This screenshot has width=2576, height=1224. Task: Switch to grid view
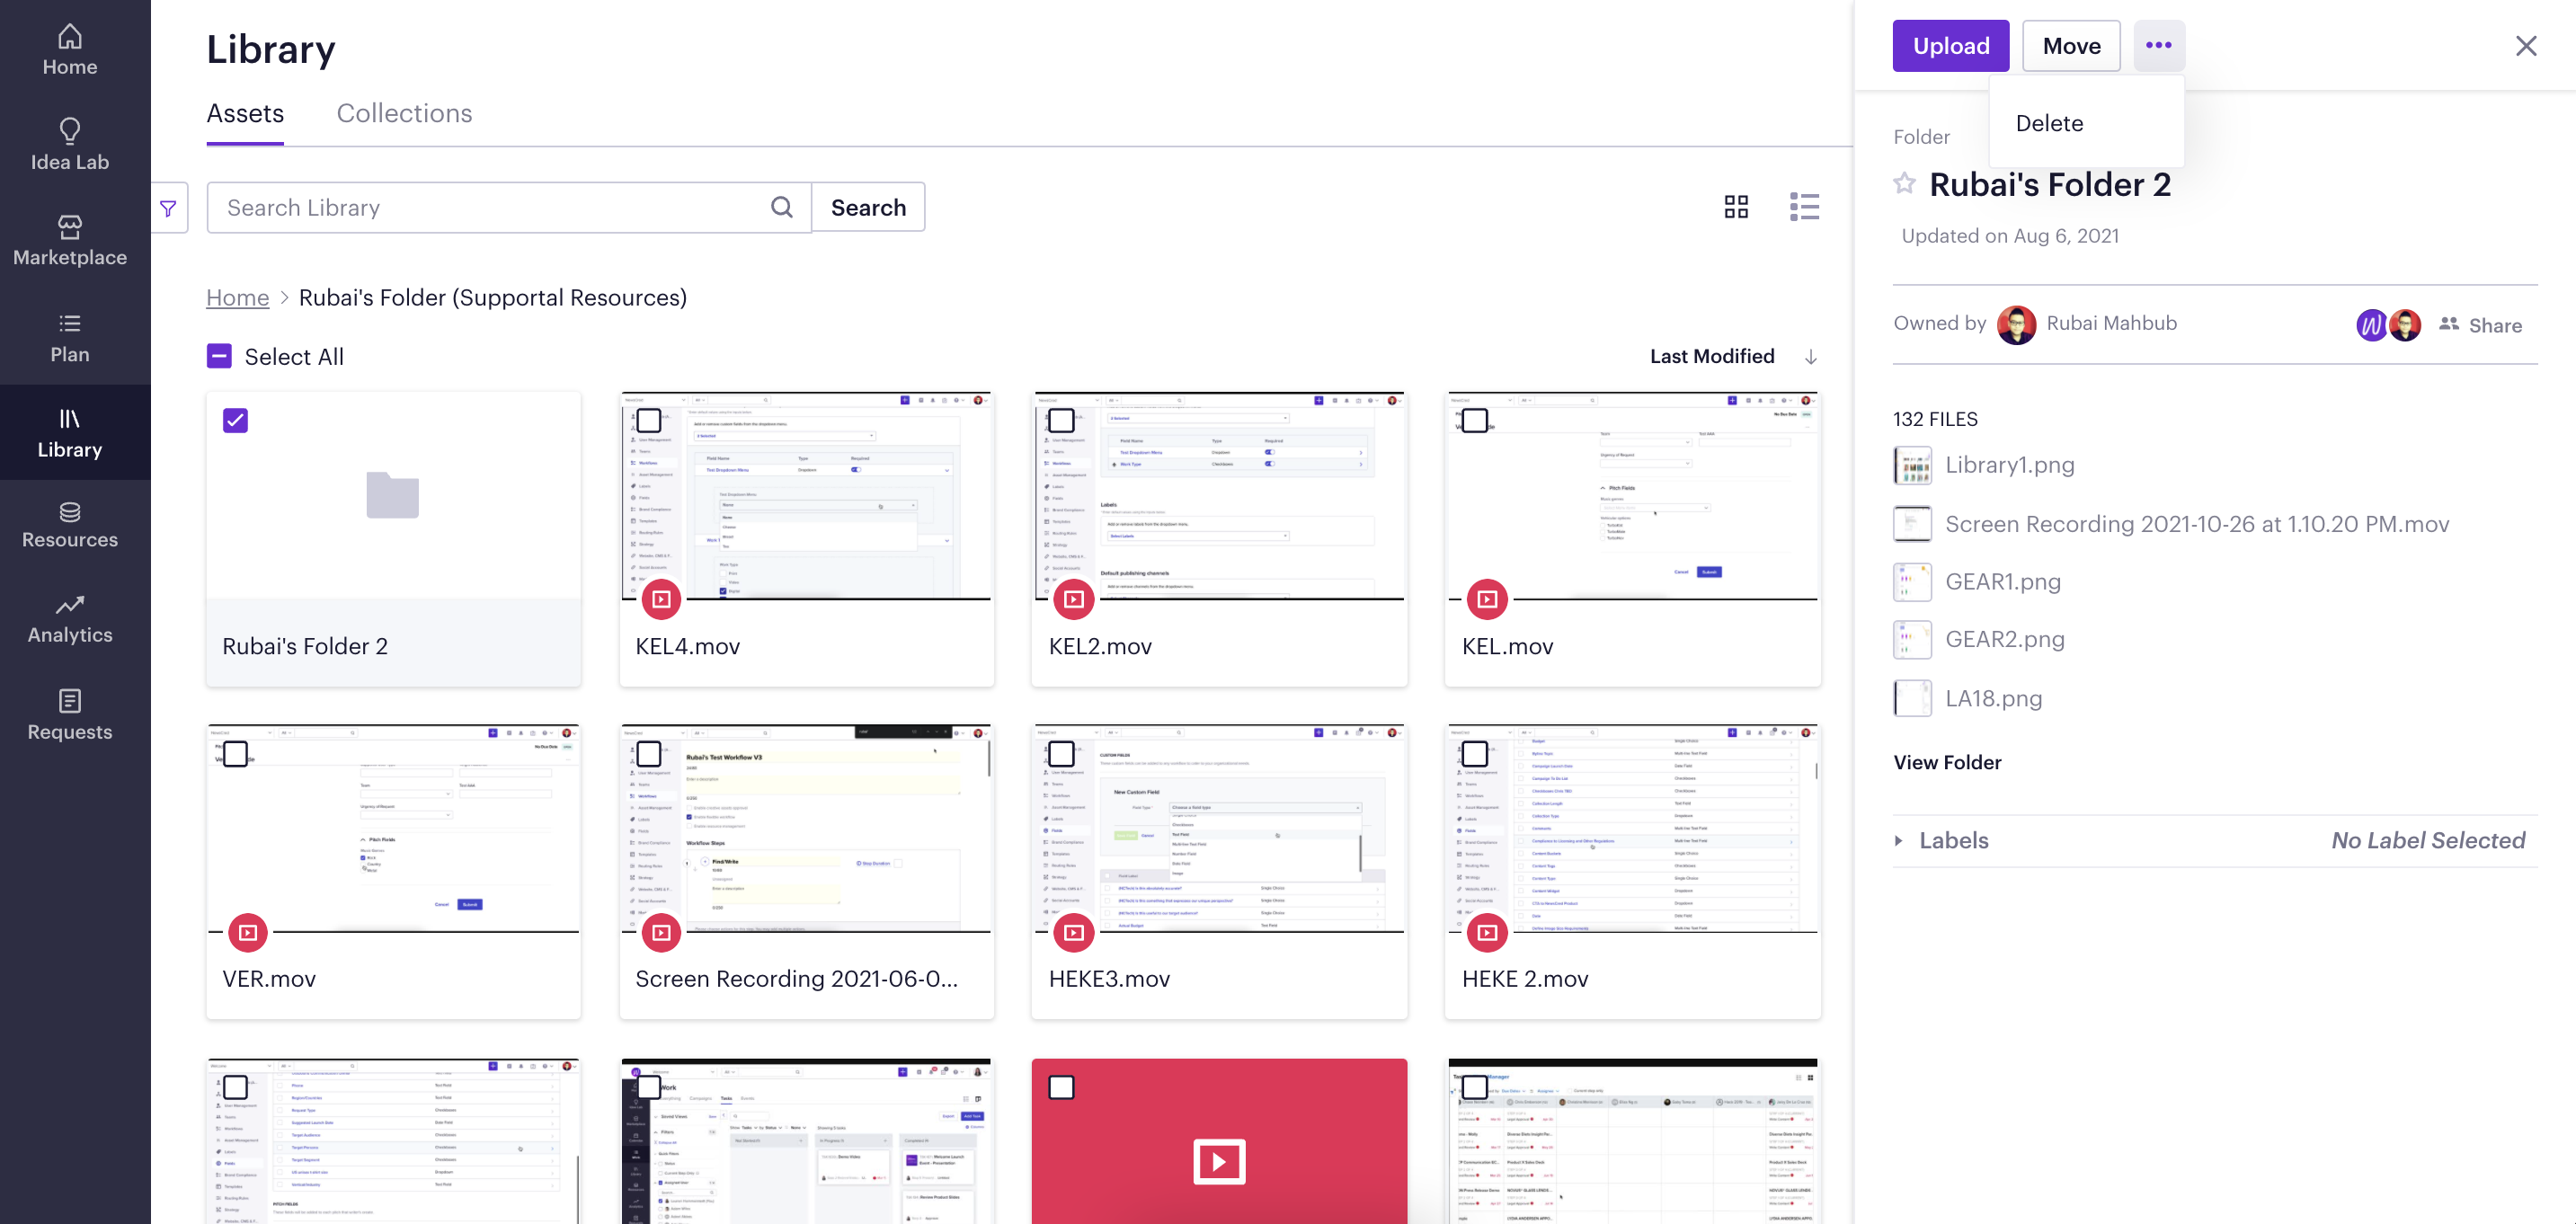point(1736,207)
